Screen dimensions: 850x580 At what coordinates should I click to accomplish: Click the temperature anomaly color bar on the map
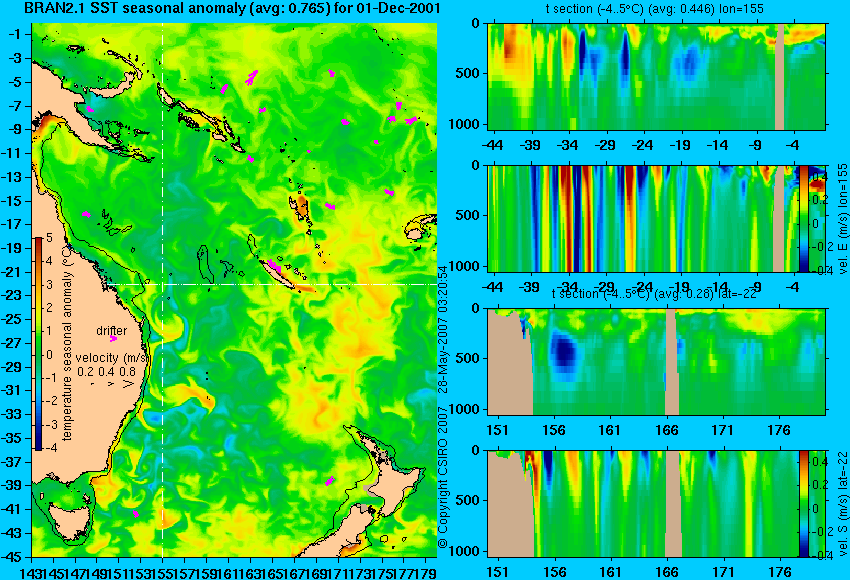(x=38, y=344)
